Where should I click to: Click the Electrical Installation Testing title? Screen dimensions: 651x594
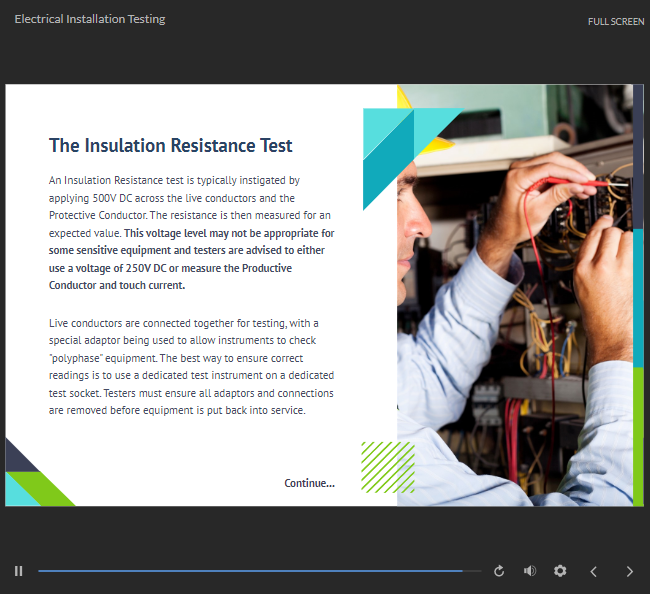(x=90, y=19)
